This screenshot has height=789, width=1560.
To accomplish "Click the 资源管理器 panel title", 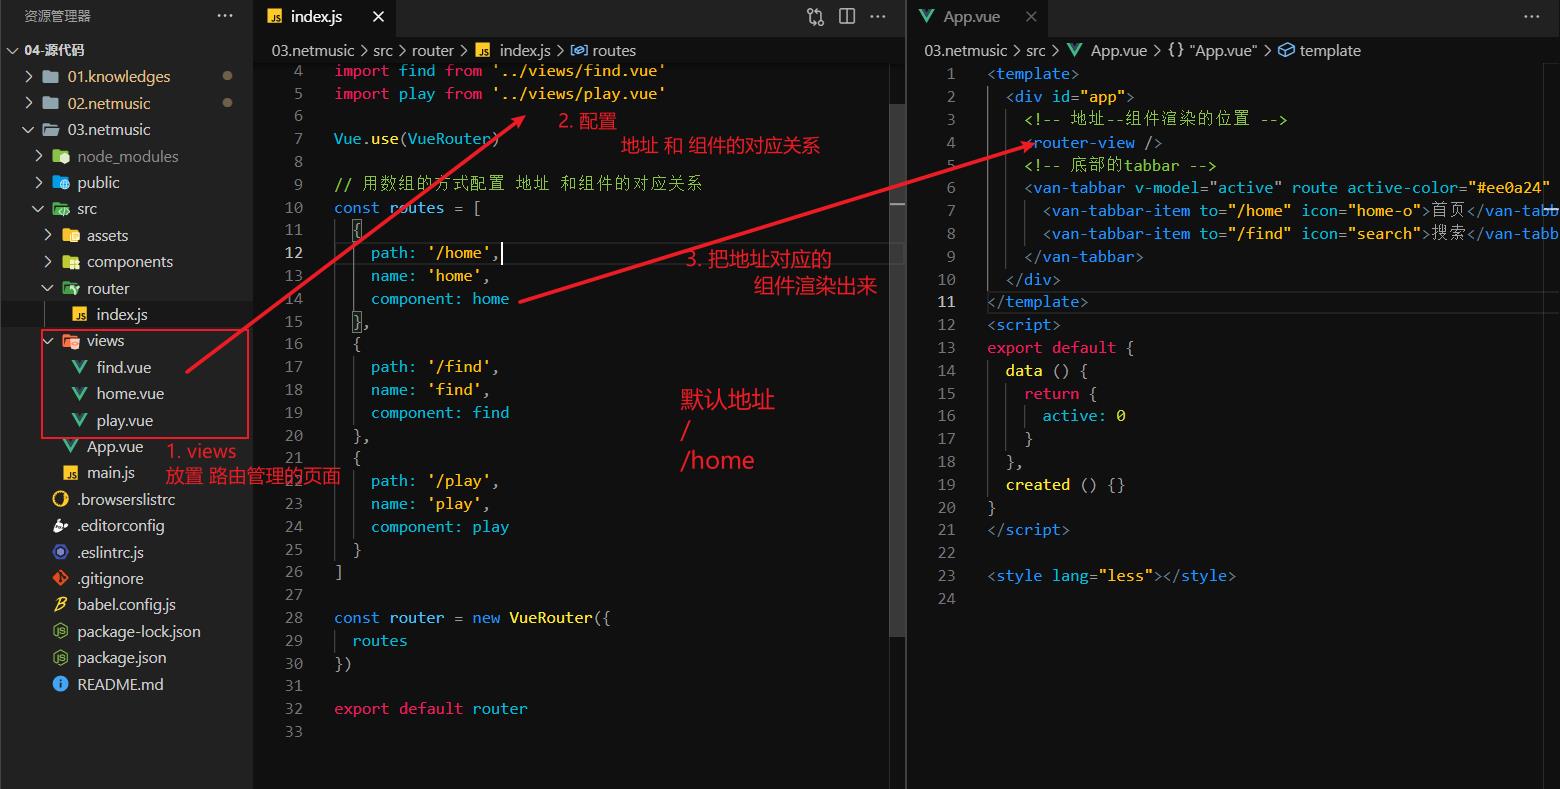I will 57,16.
